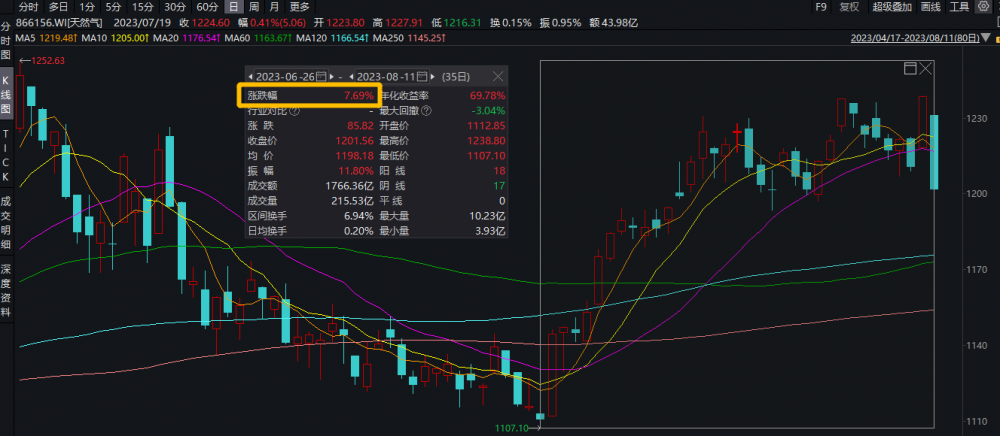
Task: Click the start date 2023-06-26 field
Action: pyautogui.click(x=285, y=76)
